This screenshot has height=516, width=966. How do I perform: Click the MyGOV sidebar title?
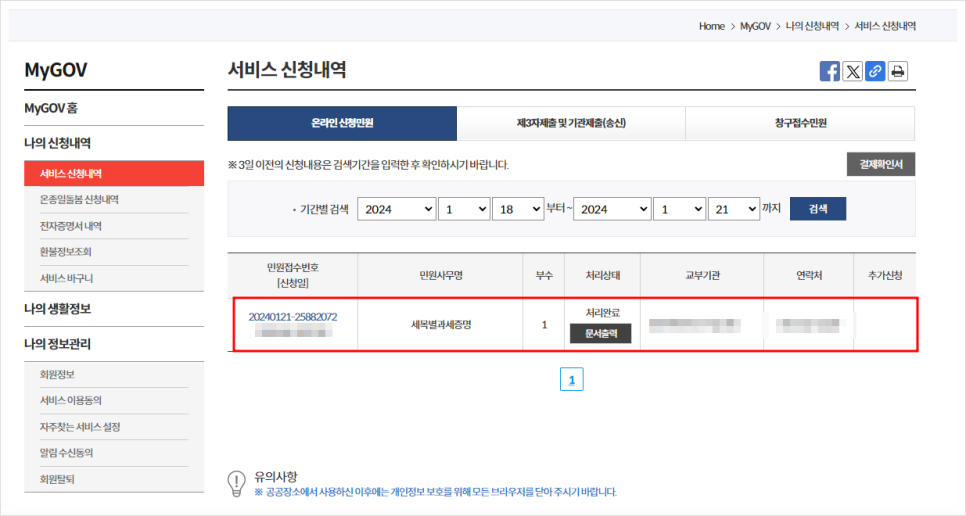pos(55,70)
